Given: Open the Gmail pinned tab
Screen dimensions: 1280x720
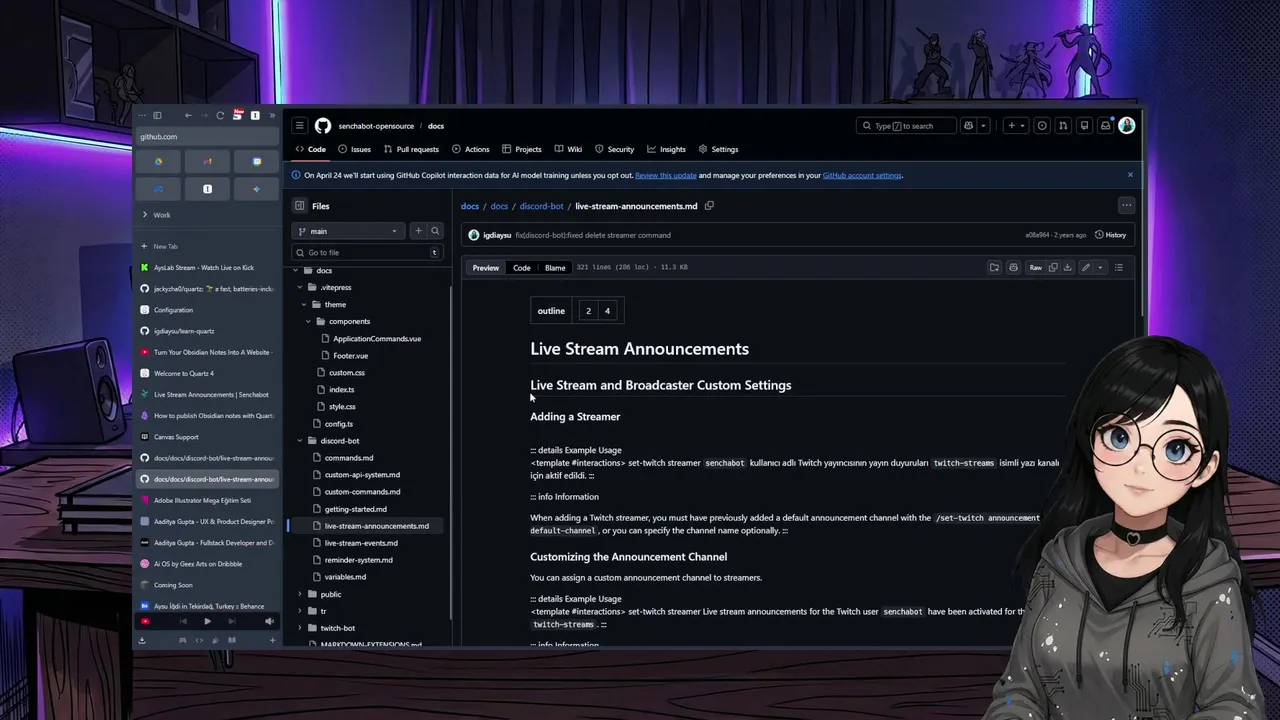Looking at the screenshot, I should pyautogui.click(x=207, y=161).
